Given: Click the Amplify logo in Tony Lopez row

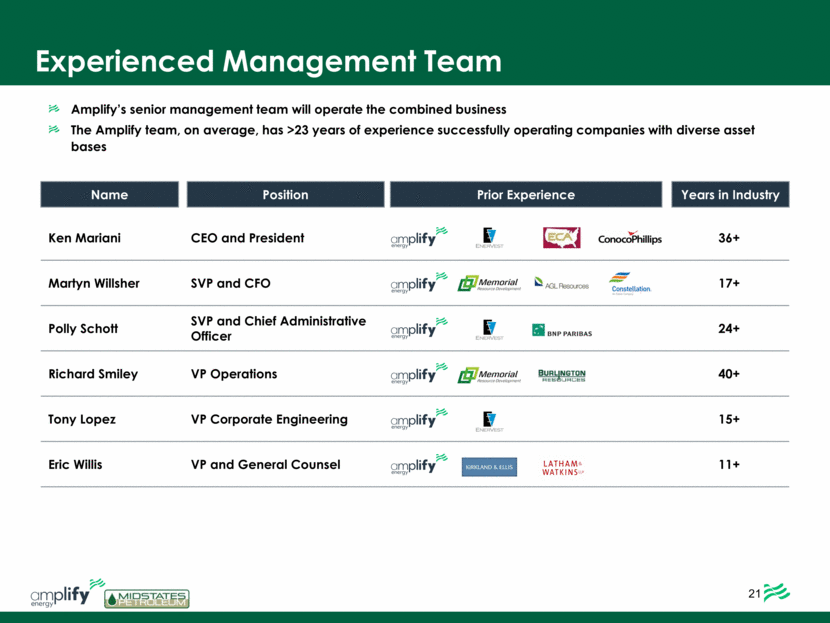Looking at the screenshot, I should 419,419.
